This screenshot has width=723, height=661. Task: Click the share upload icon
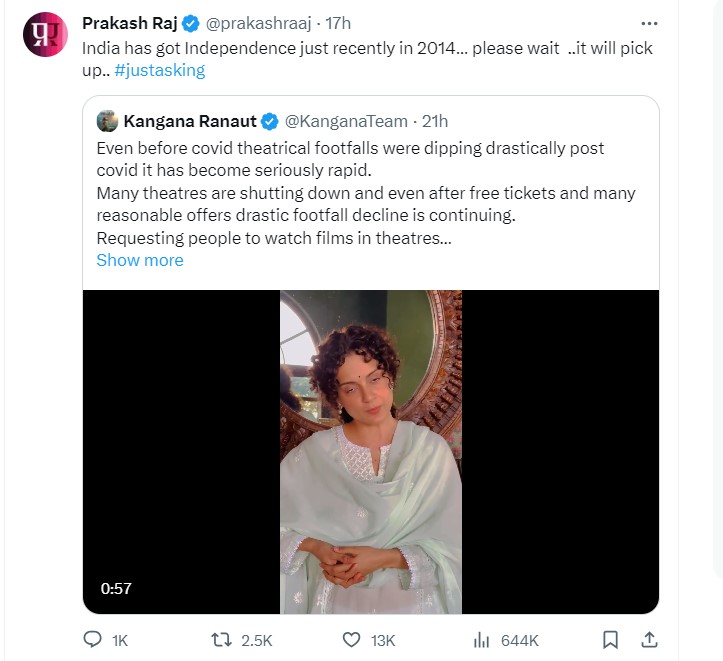point(648,639)
